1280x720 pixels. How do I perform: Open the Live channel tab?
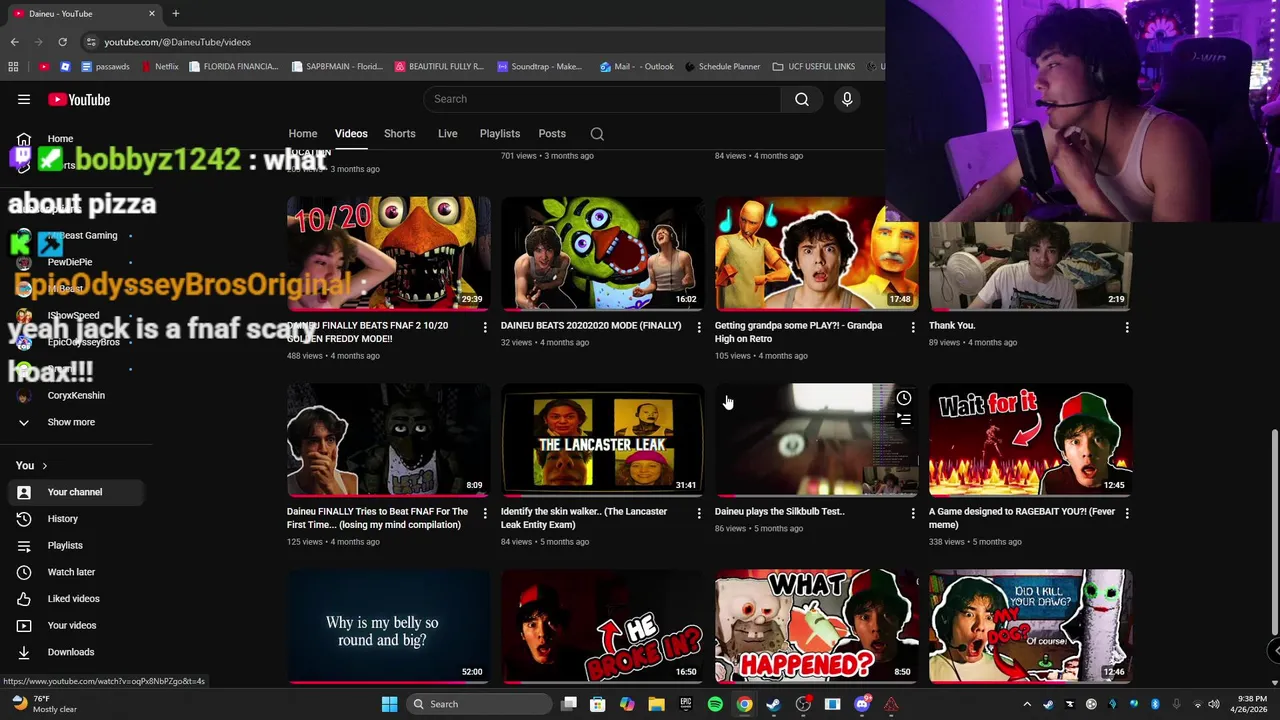pos(448,134)
